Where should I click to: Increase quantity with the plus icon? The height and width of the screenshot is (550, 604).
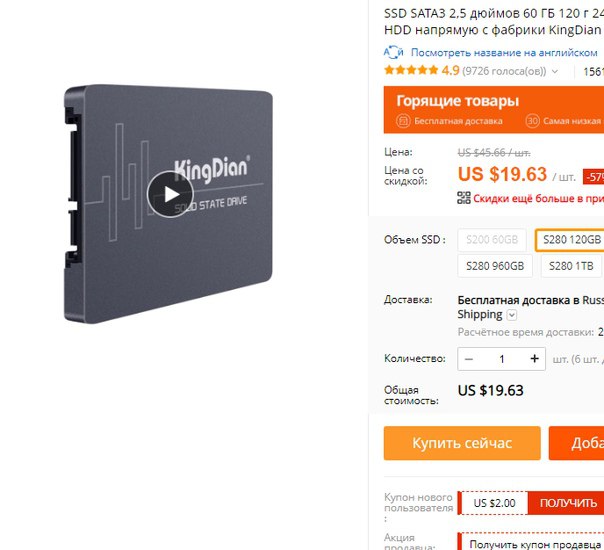pyautogui.click(x=534, y=359)
